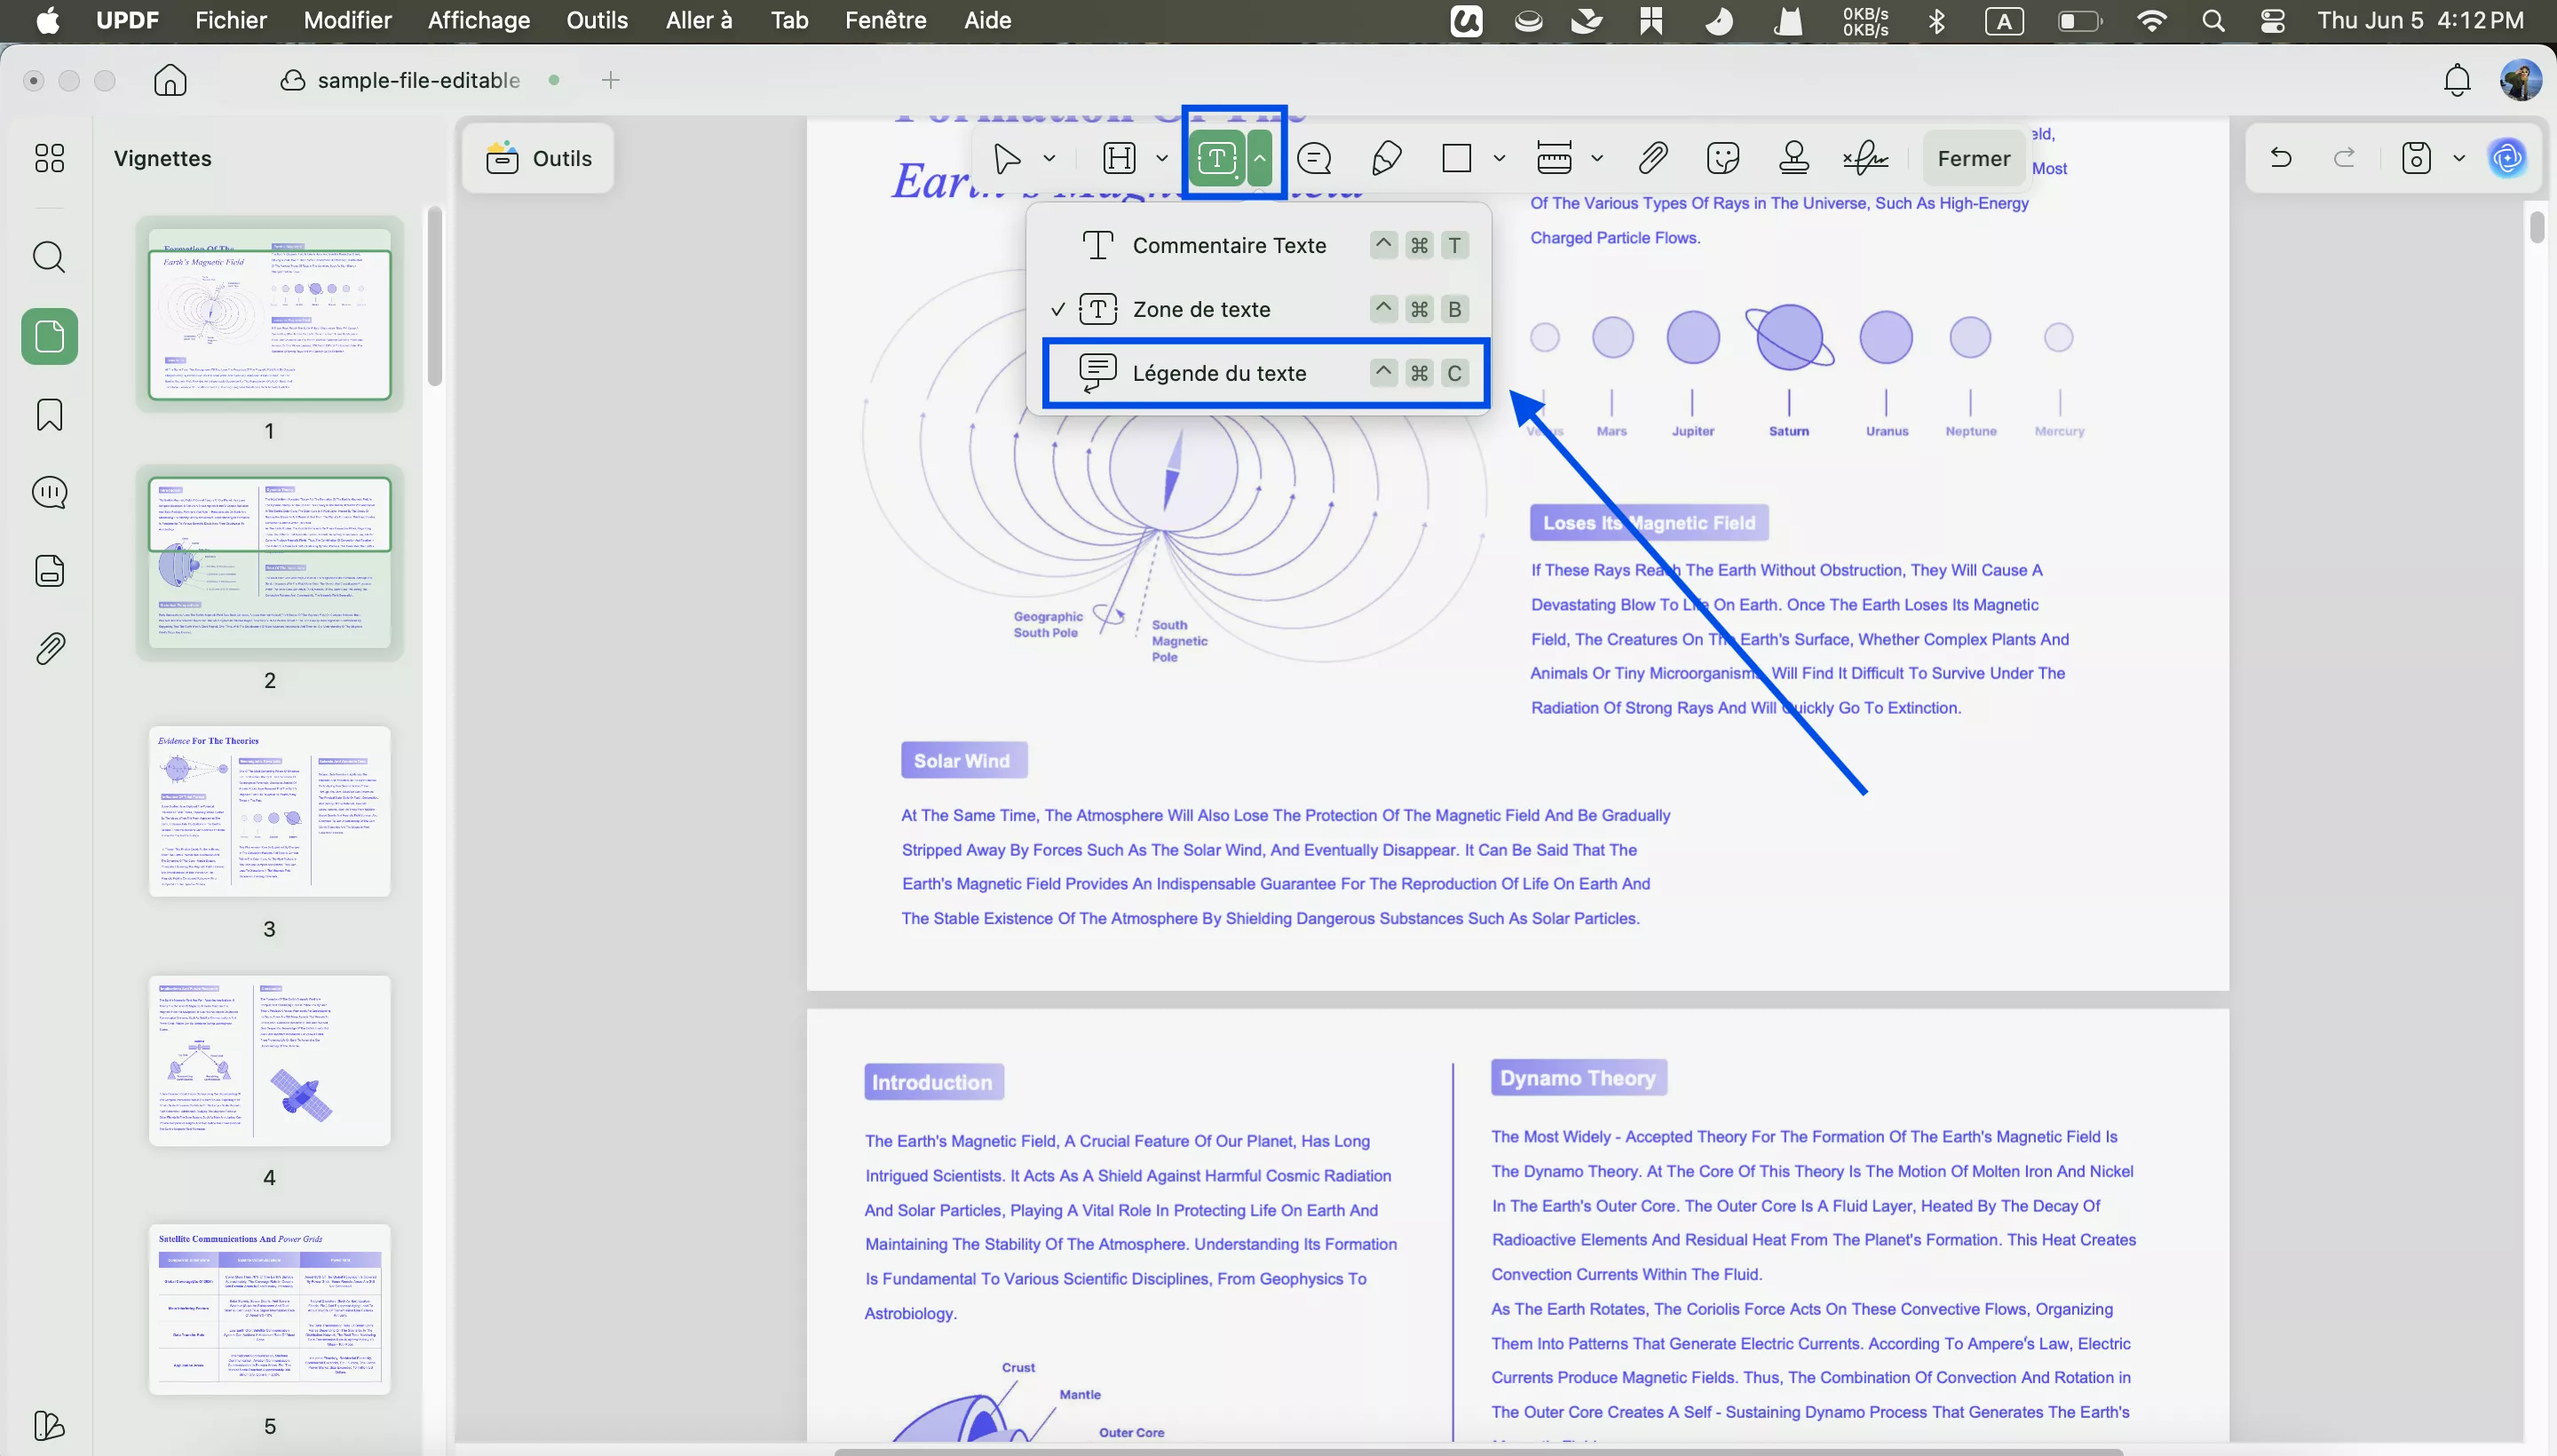Open the UPDF AI assistant

2507,158
